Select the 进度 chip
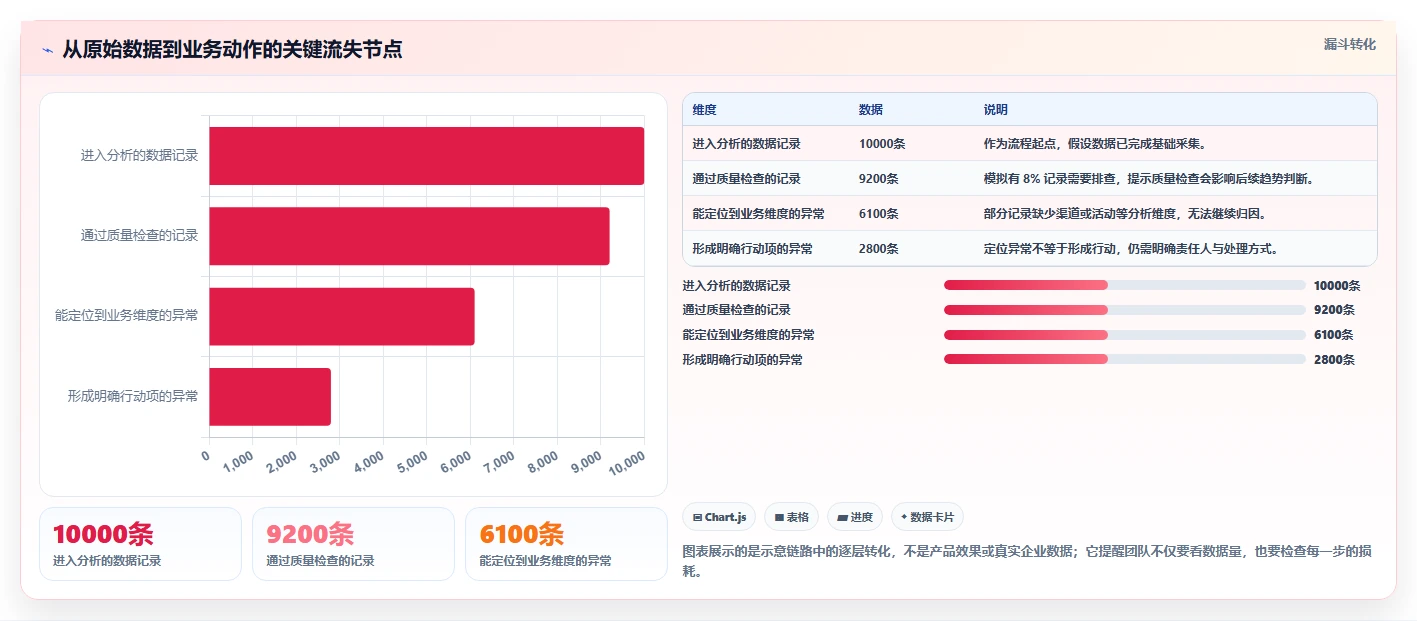Image resolution: width=1417 pixels, height=621 pixels. (x=855, y=517)
